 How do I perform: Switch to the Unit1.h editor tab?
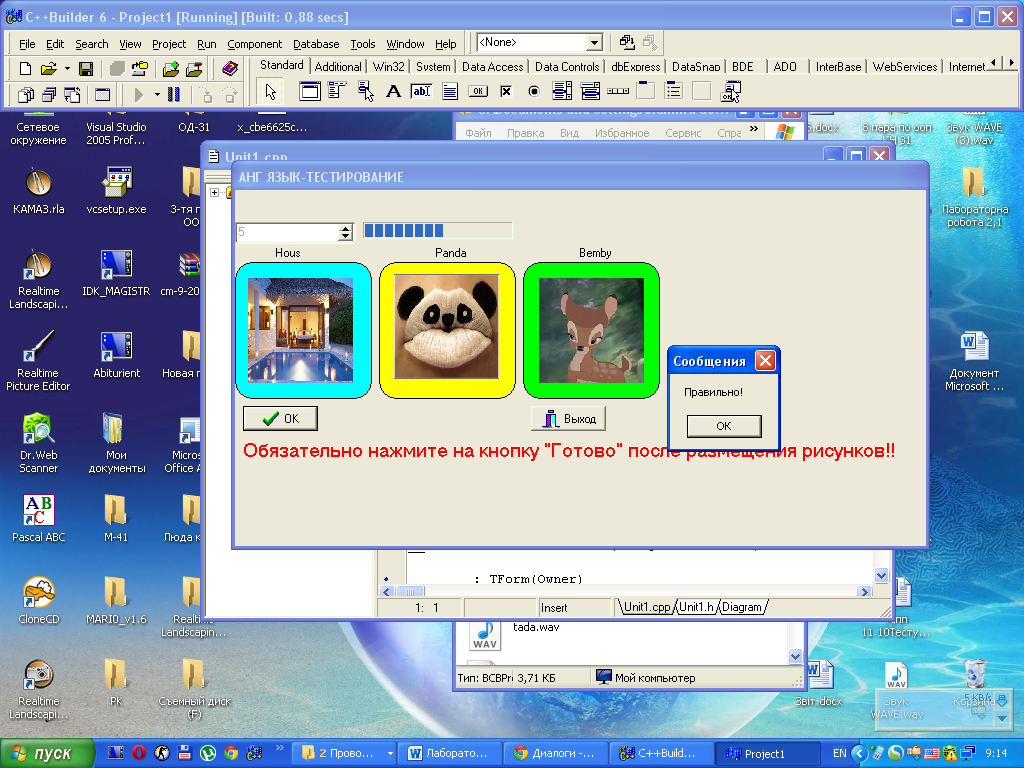click(x=696, y=607)
